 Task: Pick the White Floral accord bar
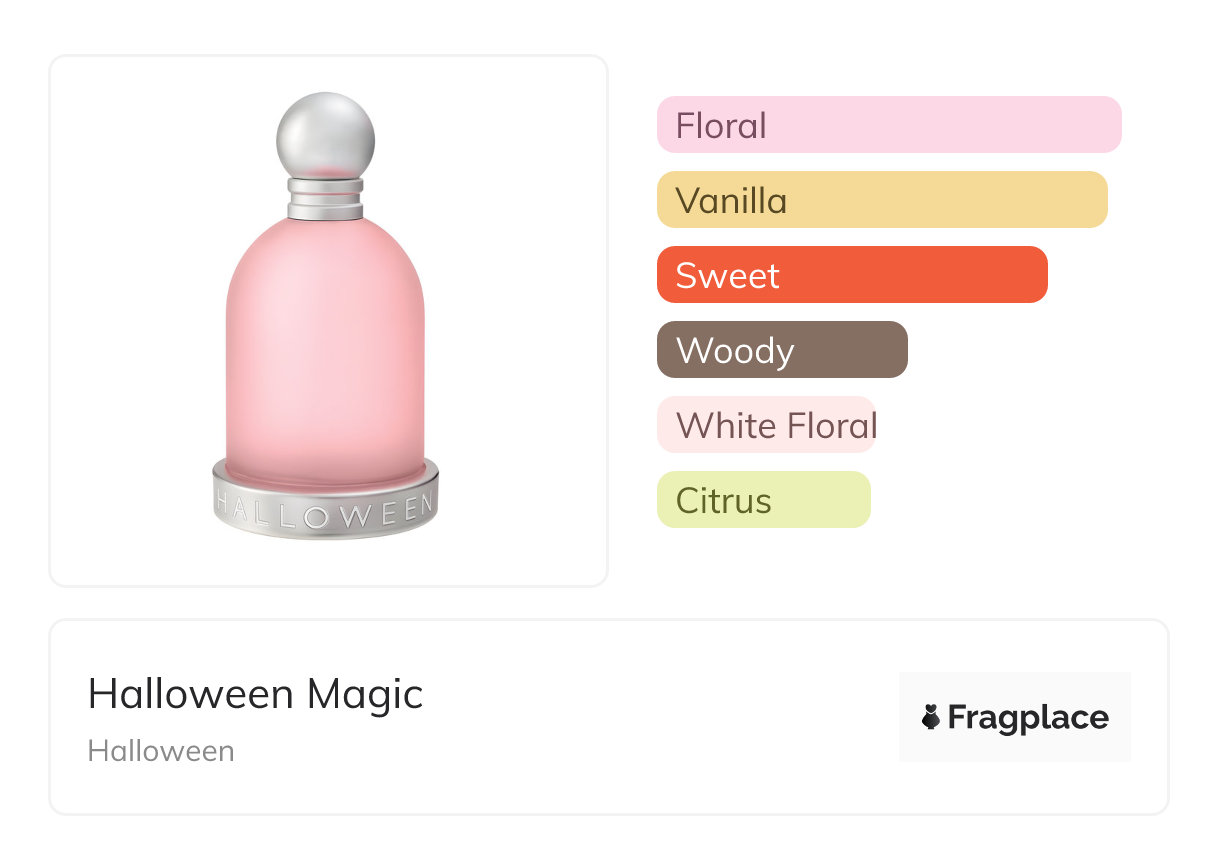tap(766, 425)
